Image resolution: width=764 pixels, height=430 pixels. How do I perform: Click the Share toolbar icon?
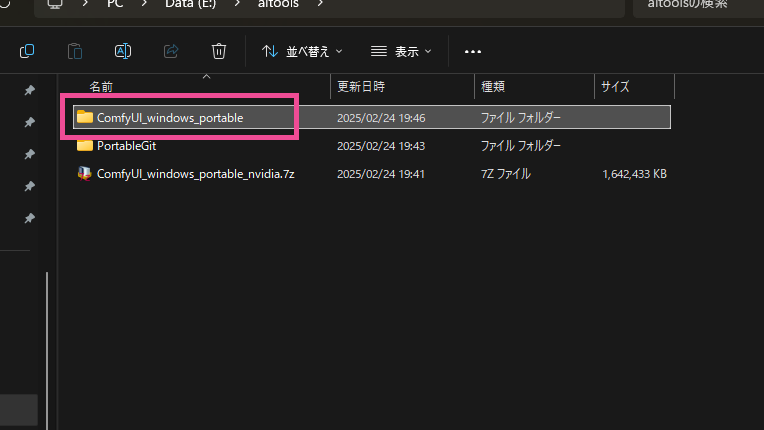[171, 51]
